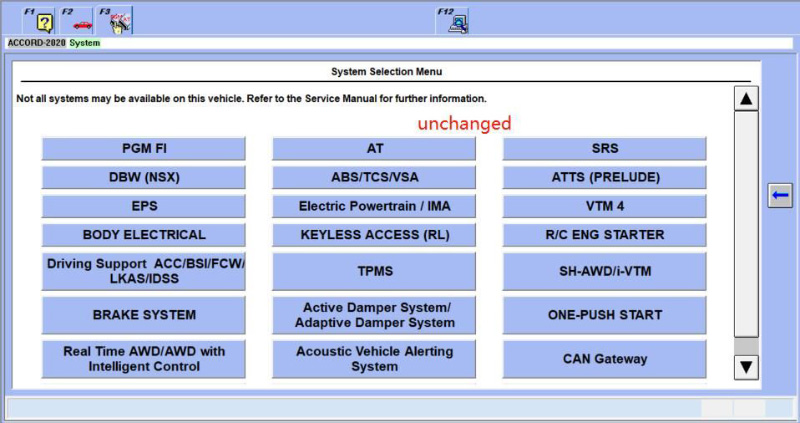
Task: Select VTM 4 system
Action: pos(605,206)
